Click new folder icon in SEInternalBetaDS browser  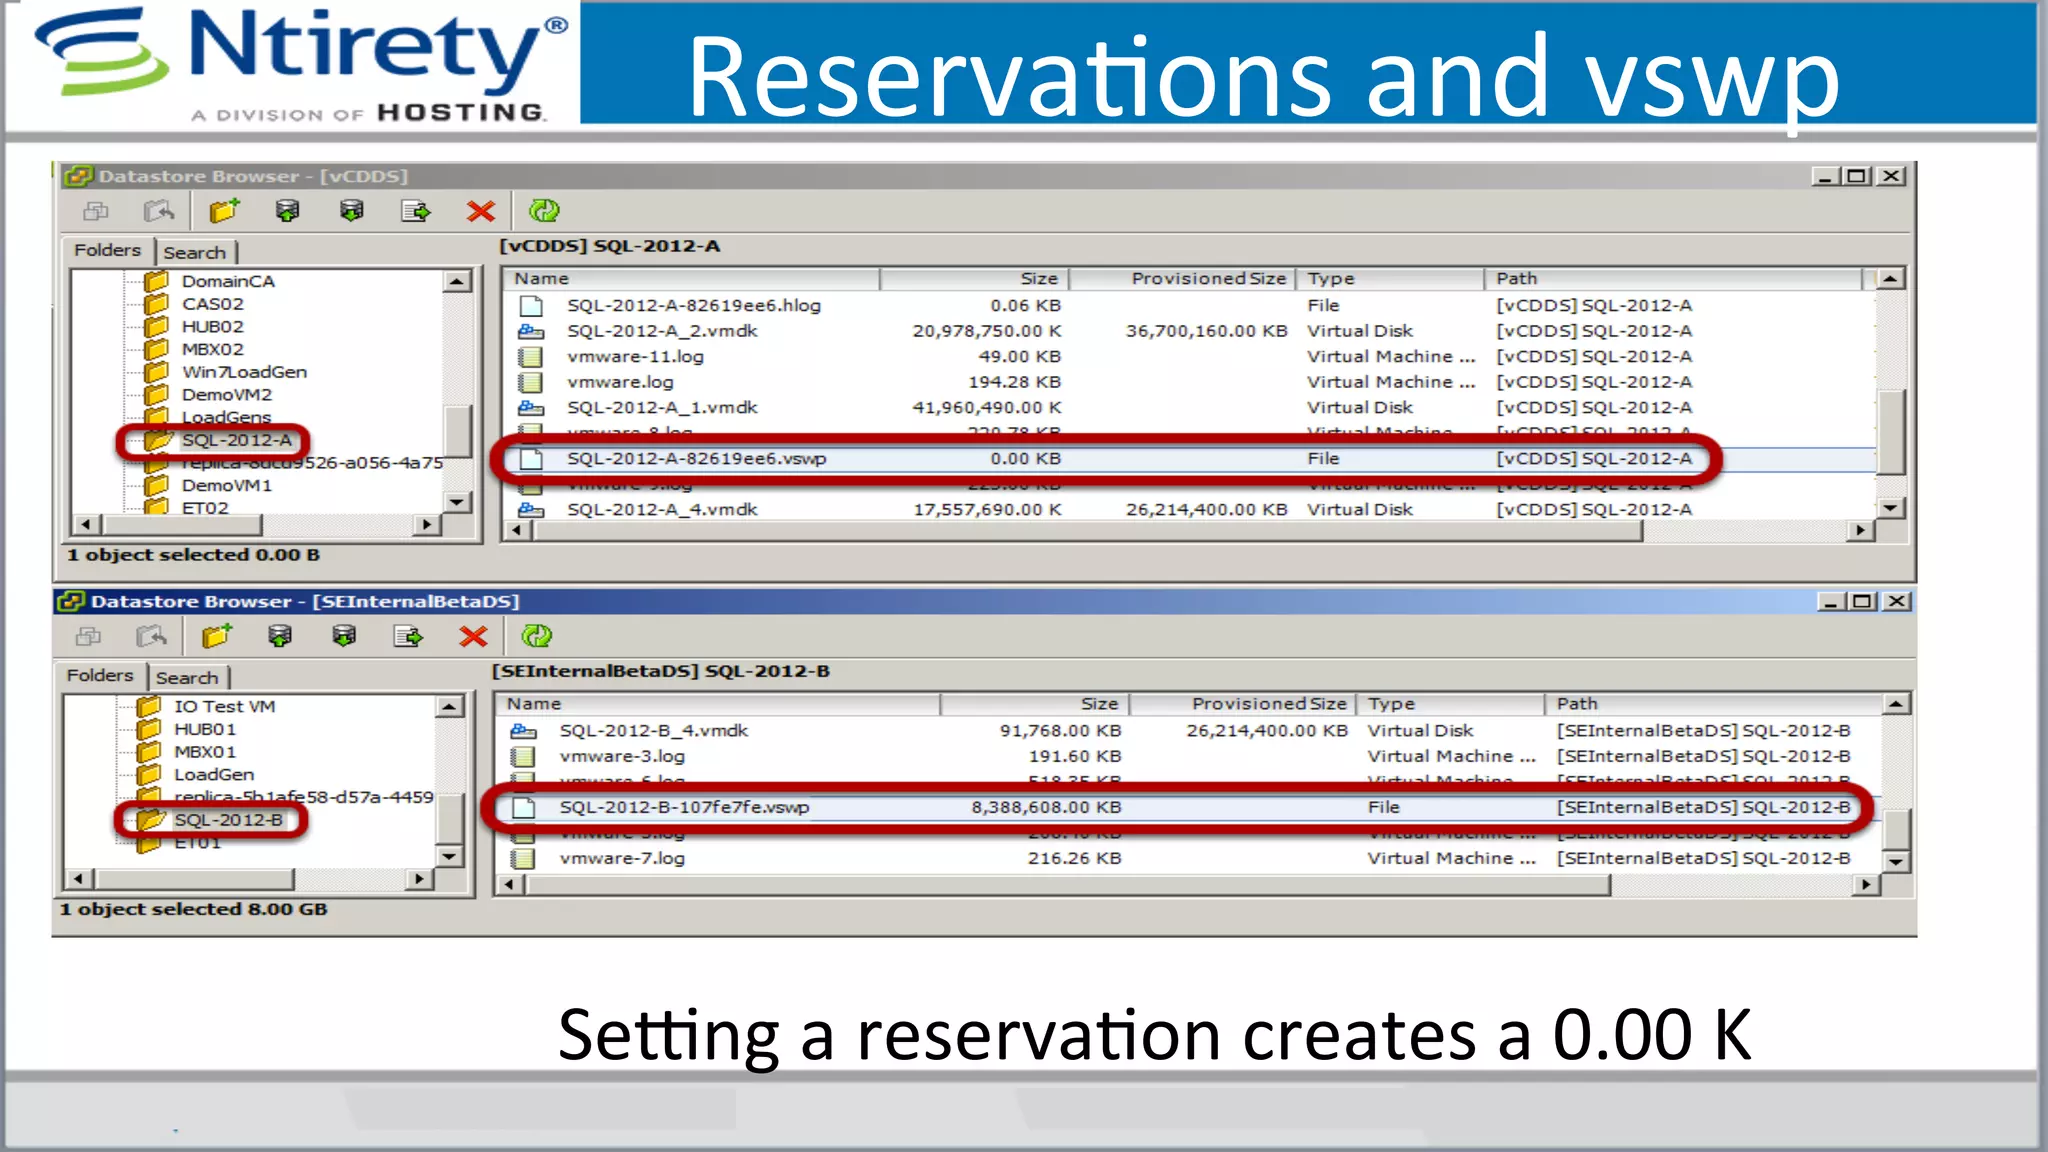pyautogui.click(x=217, y=636)
